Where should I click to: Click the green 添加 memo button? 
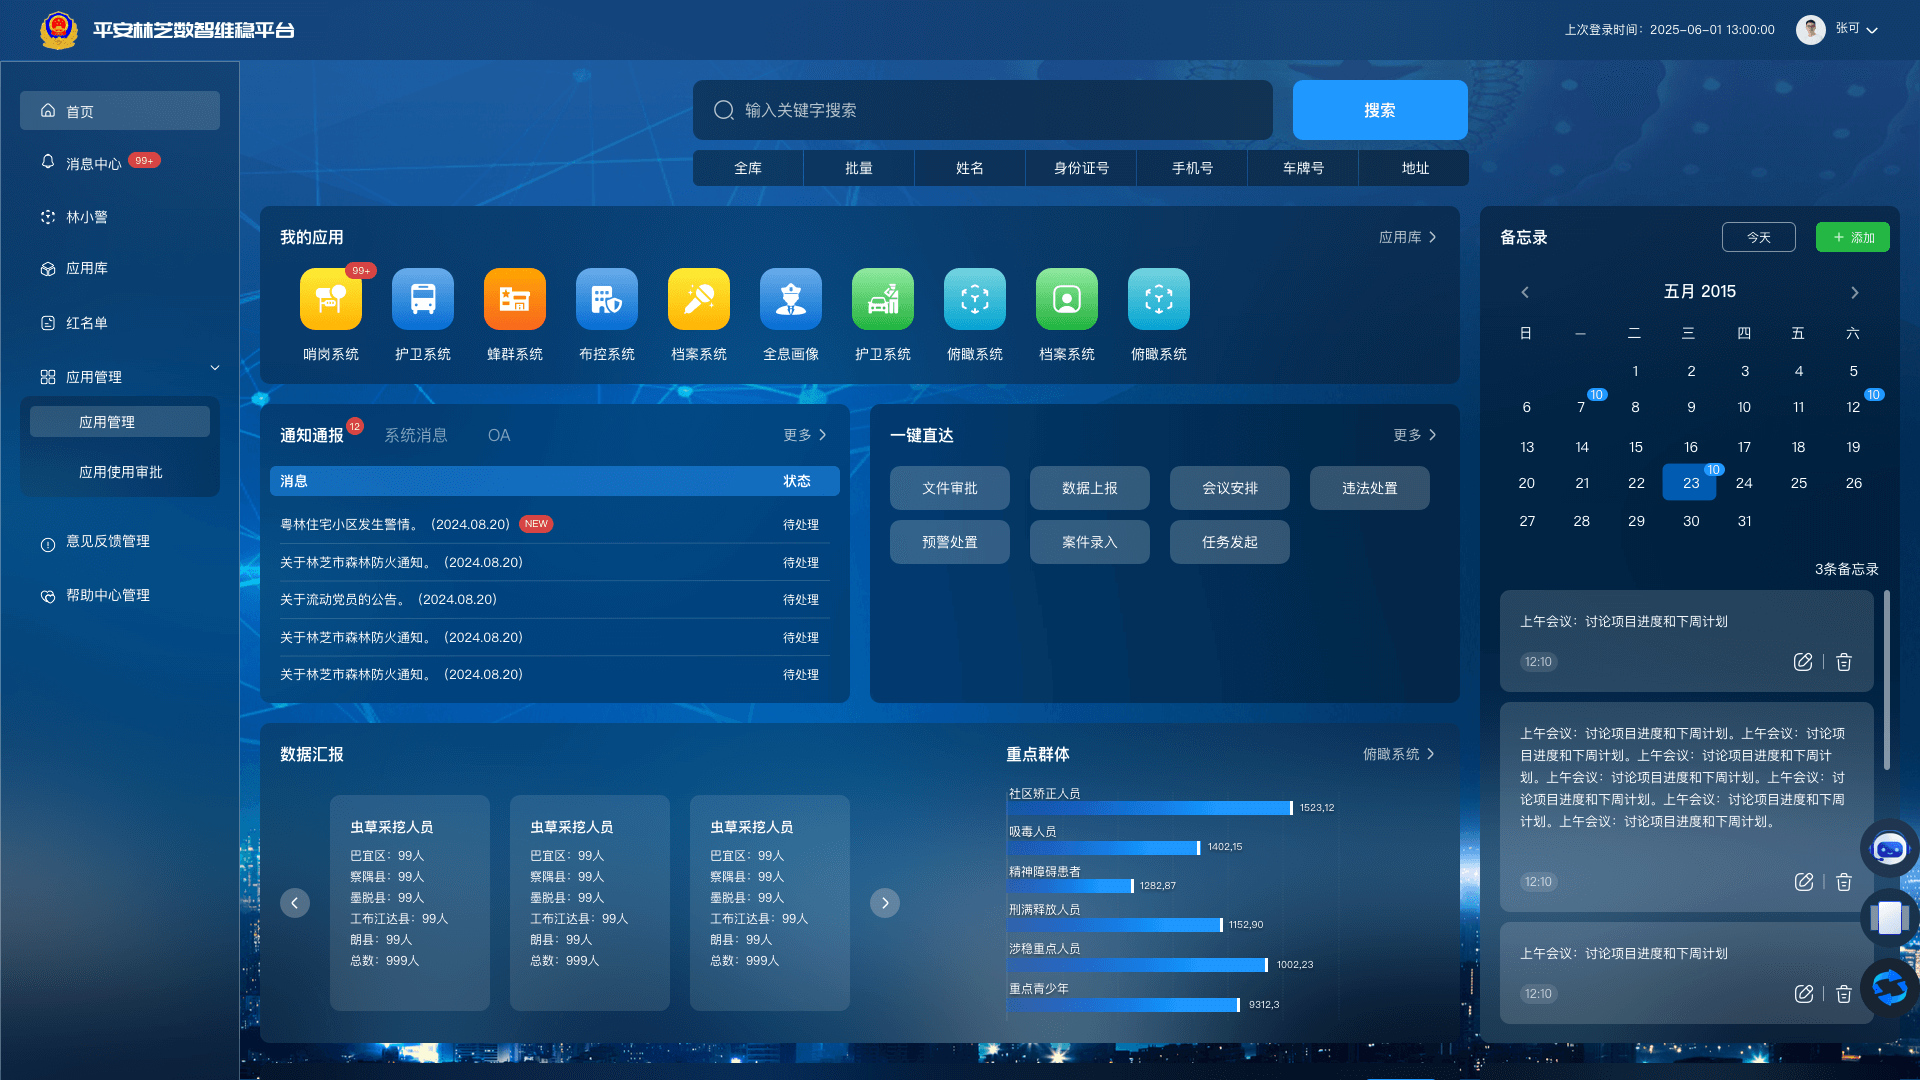pos(1852,237)
